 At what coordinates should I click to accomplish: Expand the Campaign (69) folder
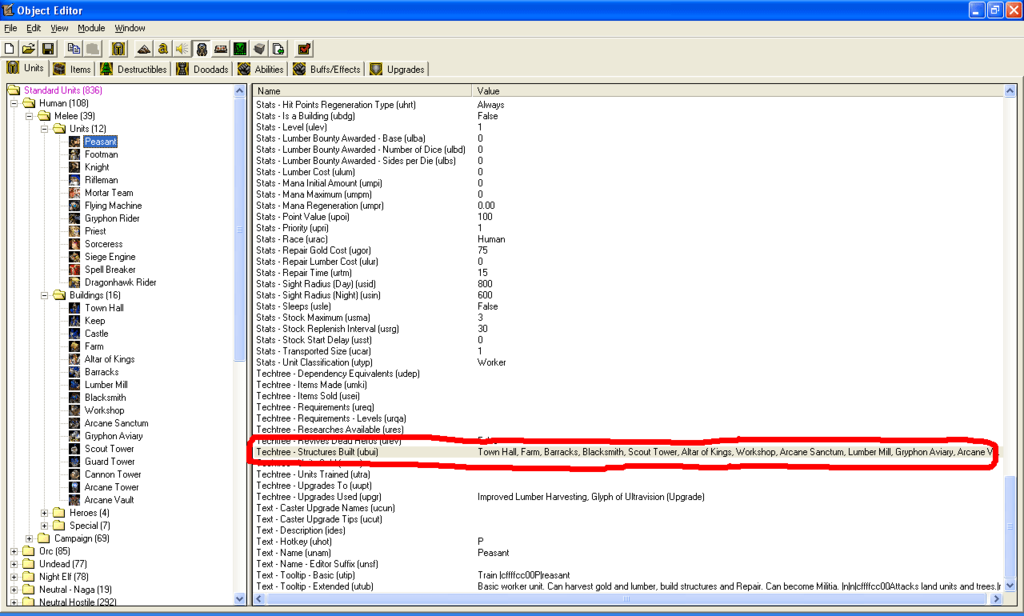click(29, 539)
